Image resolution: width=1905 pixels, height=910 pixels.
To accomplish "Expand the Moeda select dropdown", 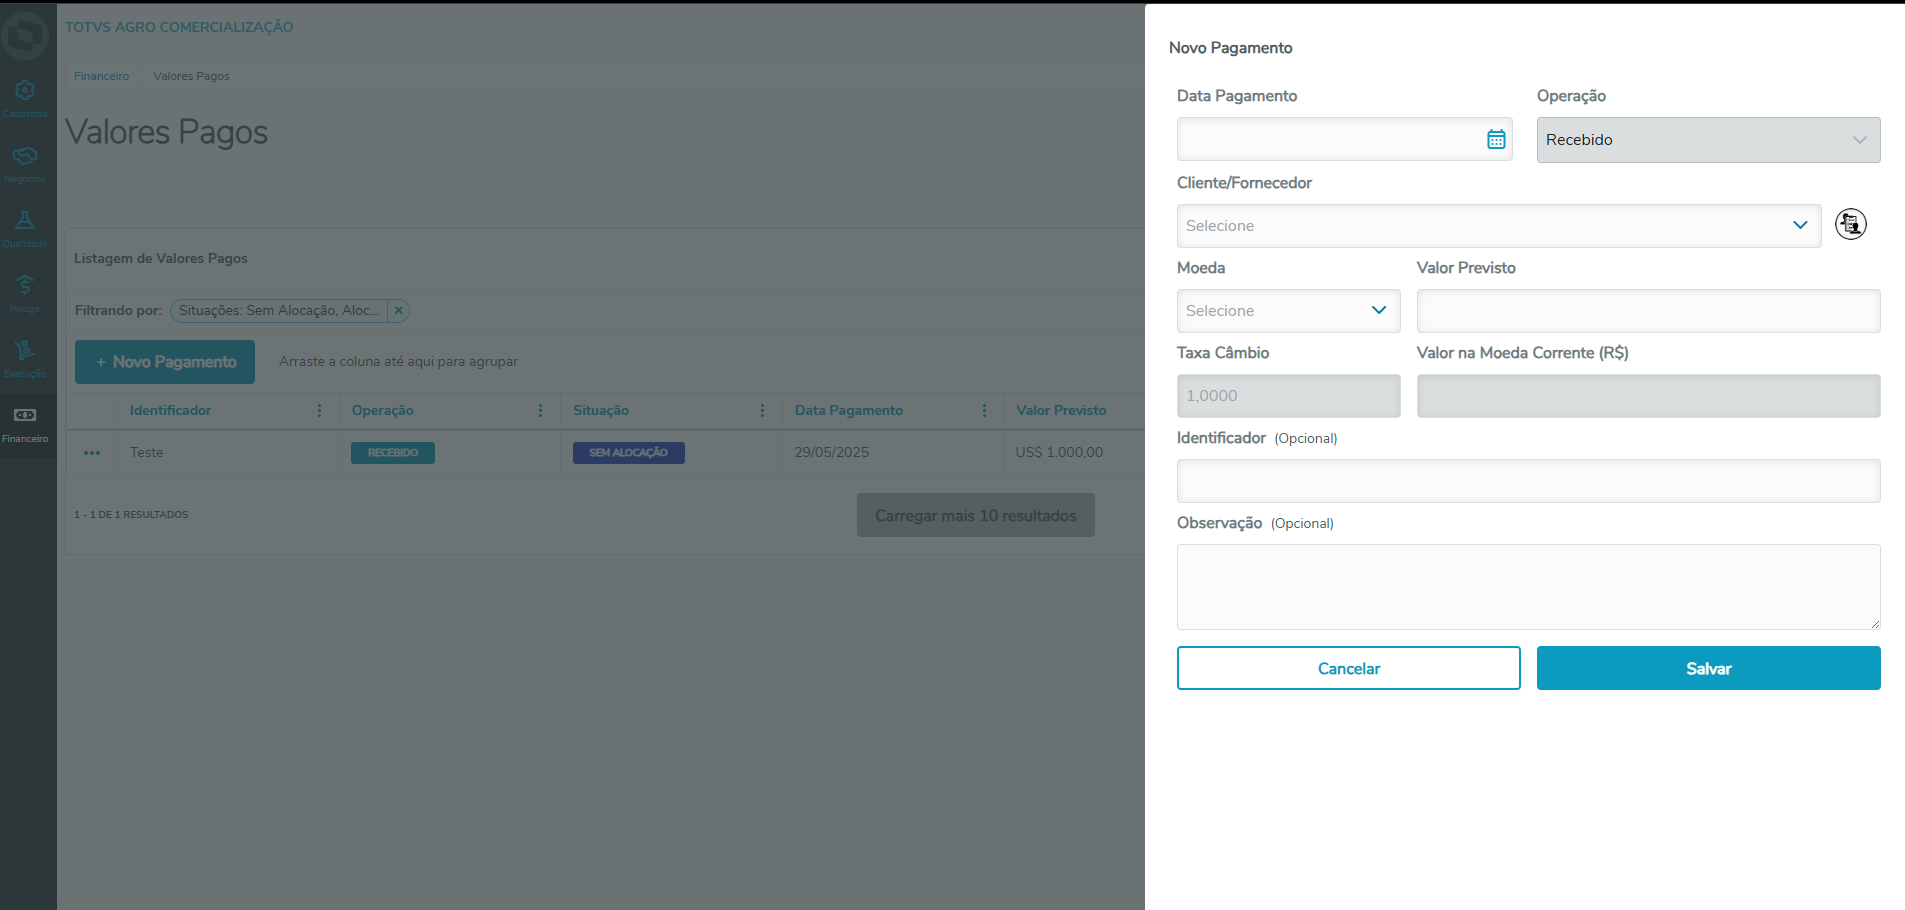I will coord(1288,311).
